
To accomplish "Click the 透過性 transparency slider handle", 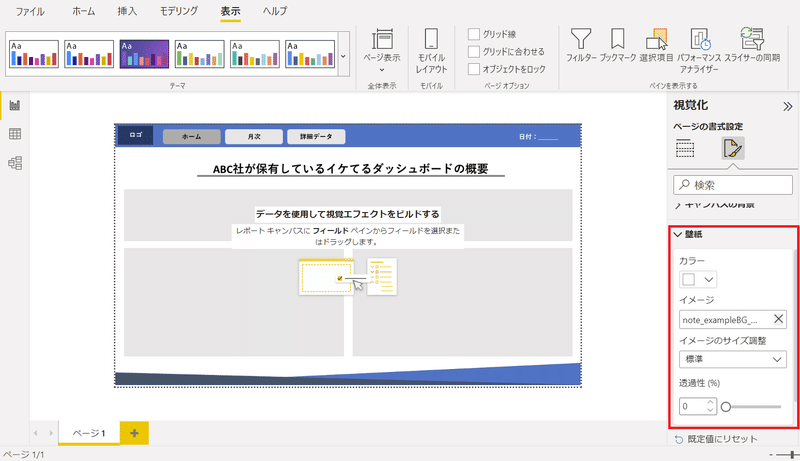I will coord(726,406).
